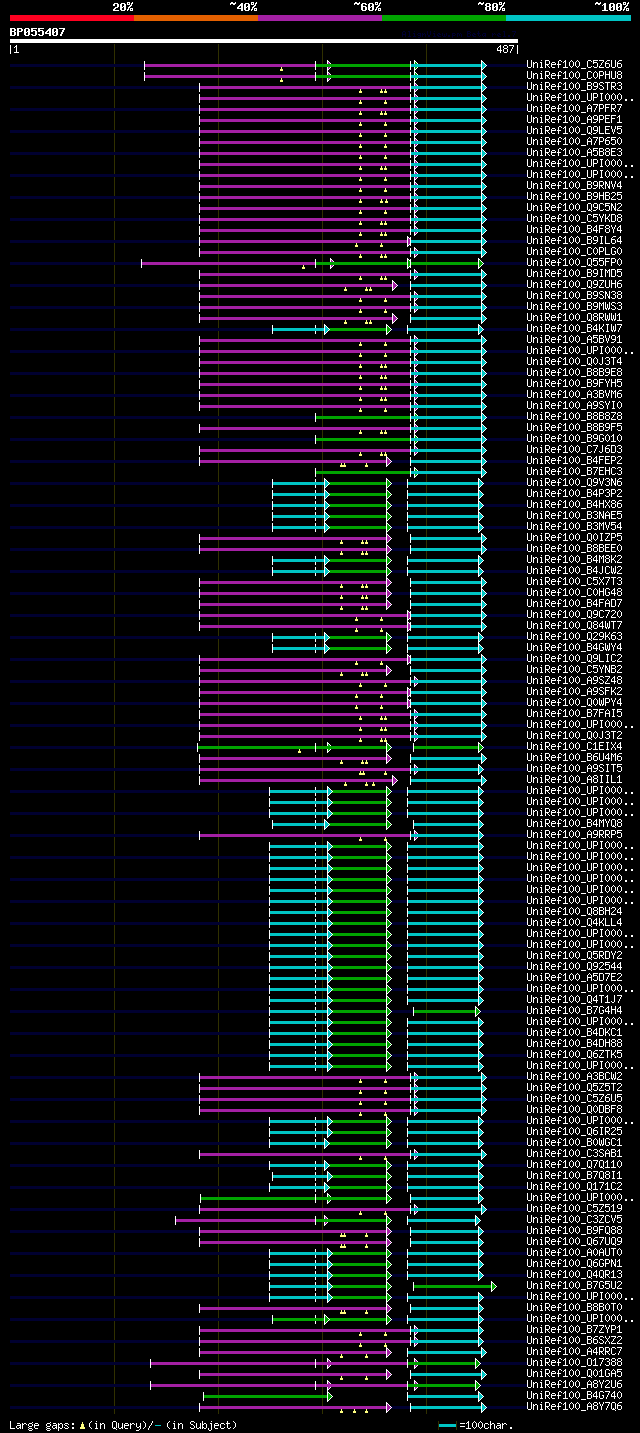Image resolution: width=640 pixels, height=1433 pixels.
Task: Click the white query sequence bar
Action: pyautogui.click(x=264, y=41)
